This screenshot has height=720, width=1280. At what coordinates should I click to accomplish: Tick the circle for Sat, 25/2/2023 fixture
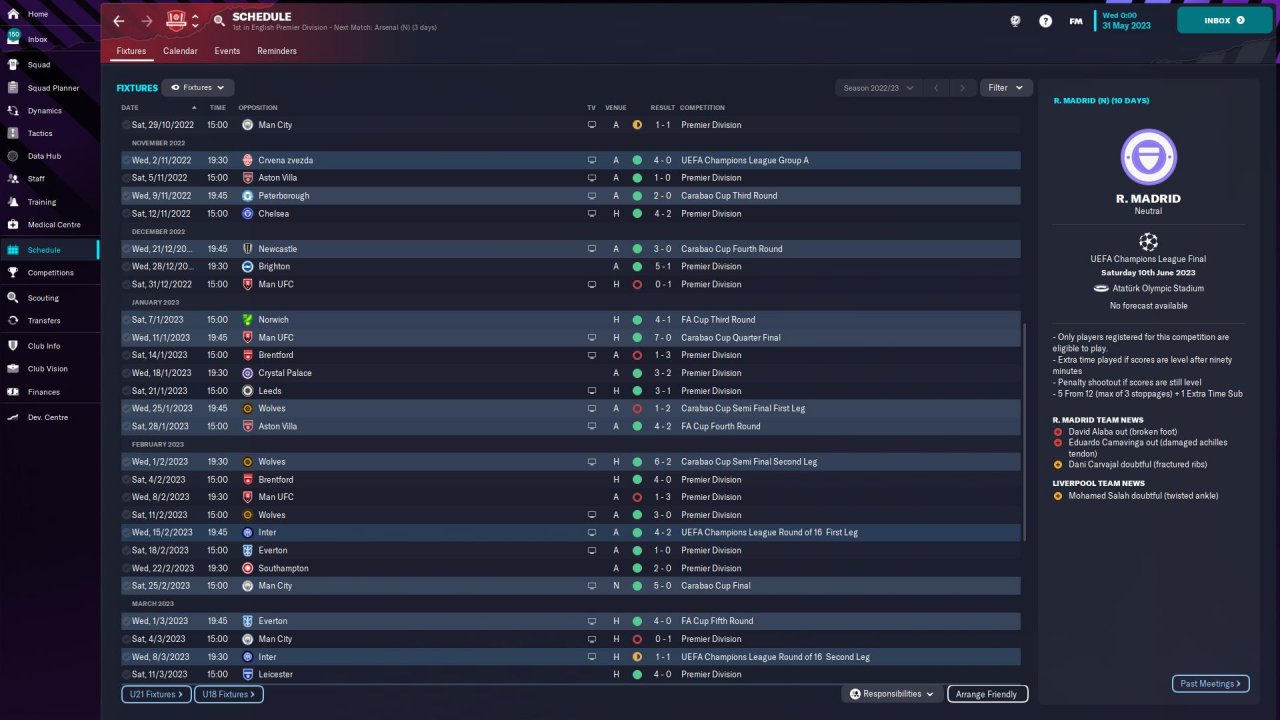coord(126,586)
